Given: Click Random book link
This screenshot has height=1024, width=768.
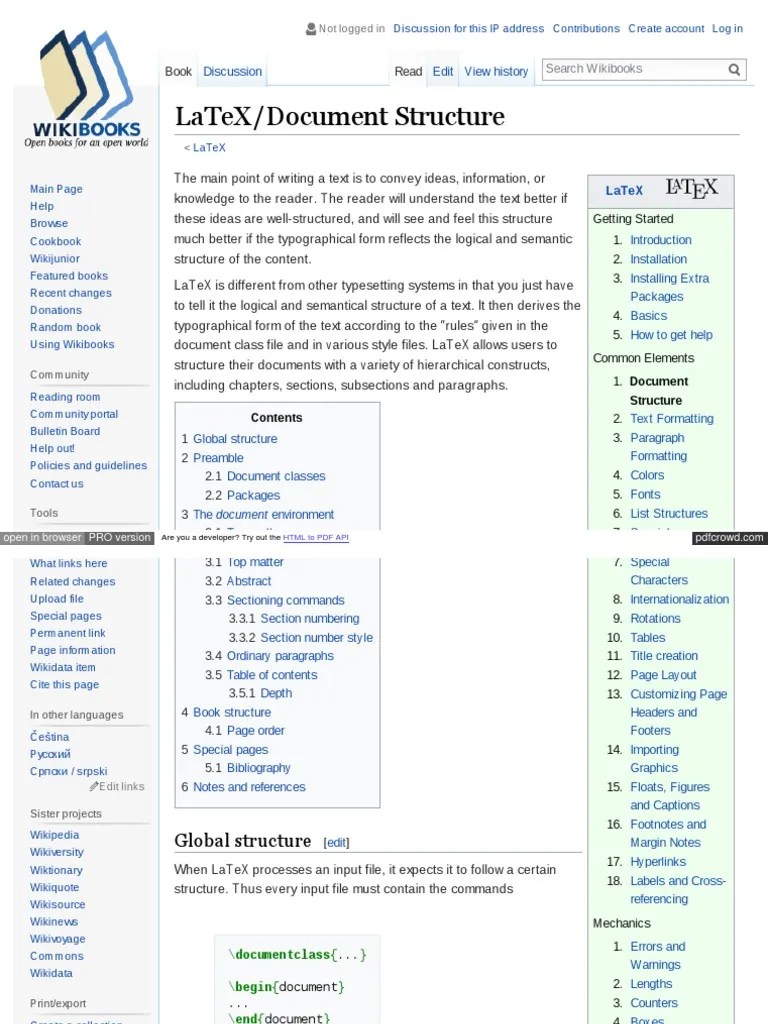Looking at the screenshot, I should (x=65, y=327).
